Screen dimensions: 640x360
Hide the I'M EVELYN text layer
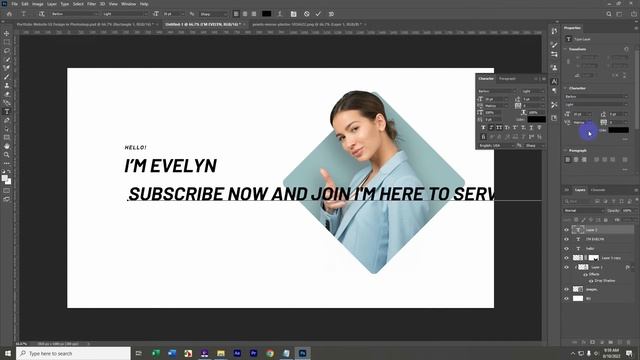point(567,239)
